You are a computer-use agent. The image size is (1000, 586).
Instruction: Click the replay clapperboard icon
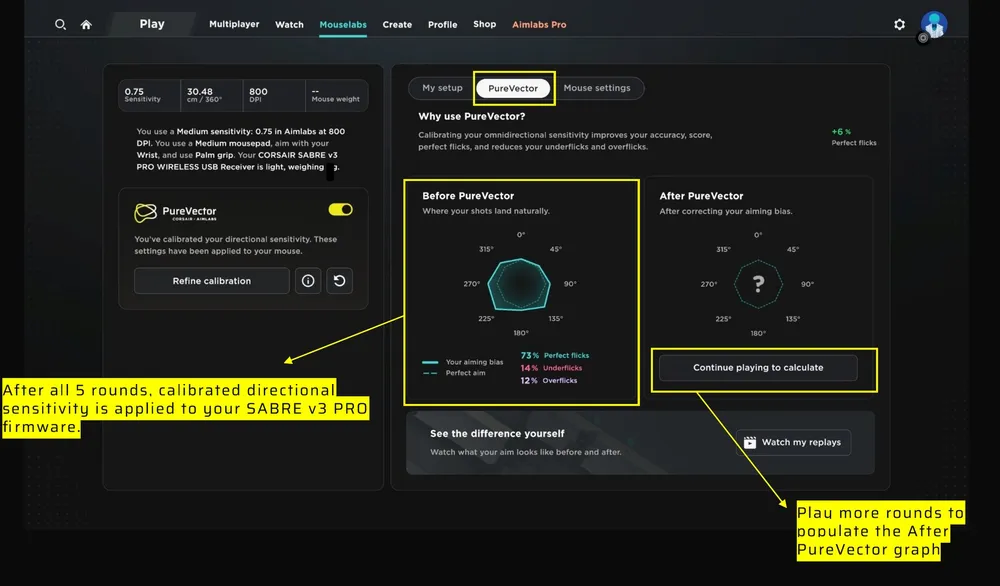[750, 442]
